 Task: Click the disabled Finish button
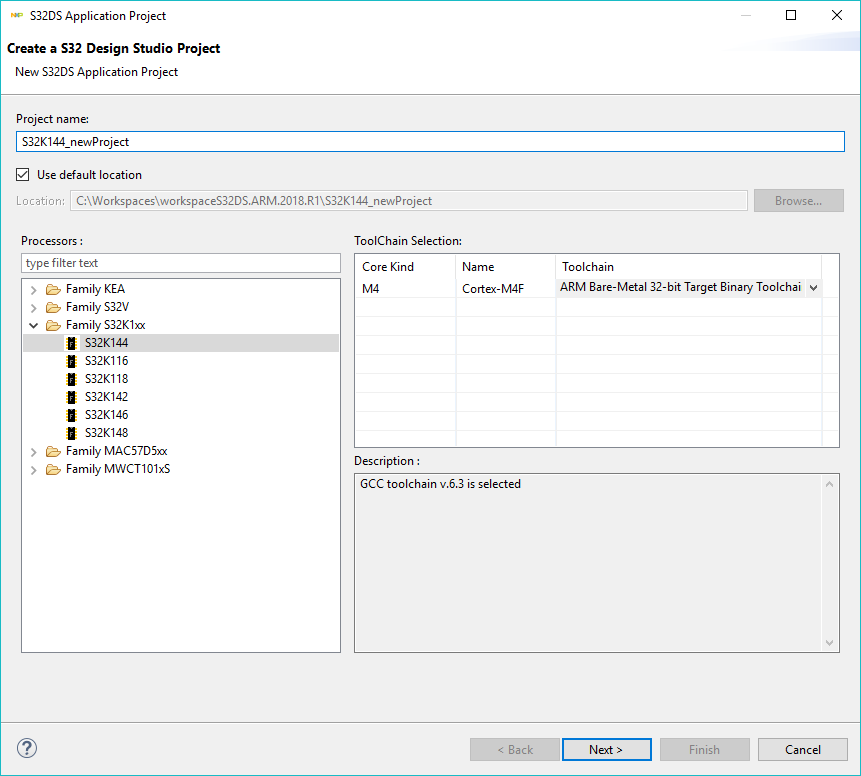coord(705,750)
